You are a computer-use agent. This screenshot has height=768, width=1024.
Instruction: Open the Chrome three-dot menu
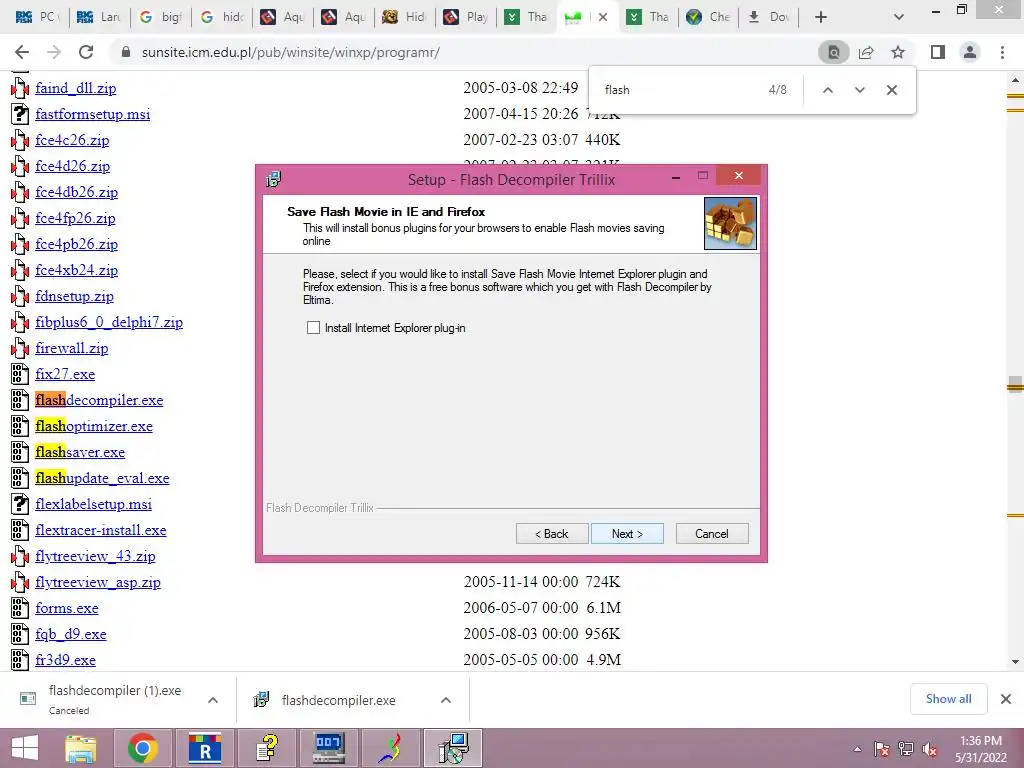point(1002,52)
